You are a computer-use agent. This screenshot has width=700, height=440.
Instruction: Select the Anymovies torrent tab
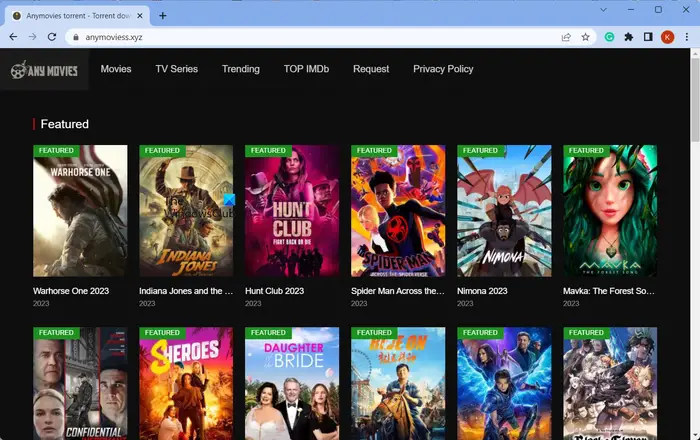pos(78,16)
